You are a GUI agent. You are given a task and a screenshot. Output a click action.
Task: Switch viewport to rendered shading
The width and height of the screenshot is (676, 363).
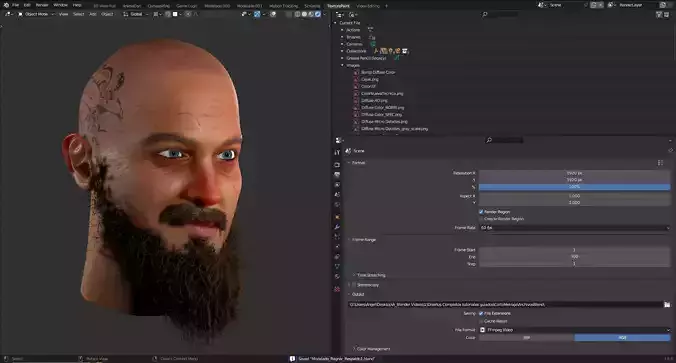tap(317, 14)
